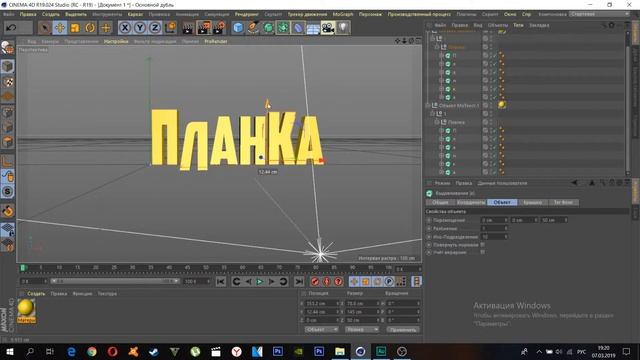Open Создать menu in Material Manager
The width and height of the screenshot is (640, 360).
coord(36,293)
